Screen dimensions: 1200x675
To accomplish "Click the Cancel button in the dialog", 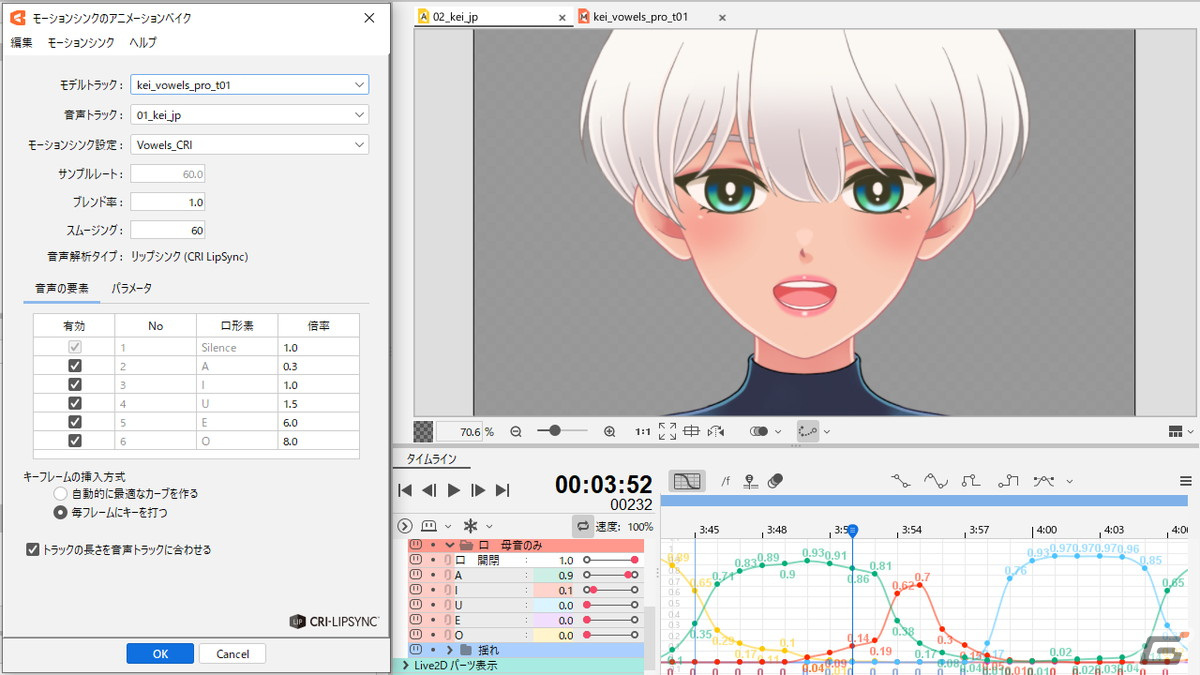I will click(x=232, y=653).
